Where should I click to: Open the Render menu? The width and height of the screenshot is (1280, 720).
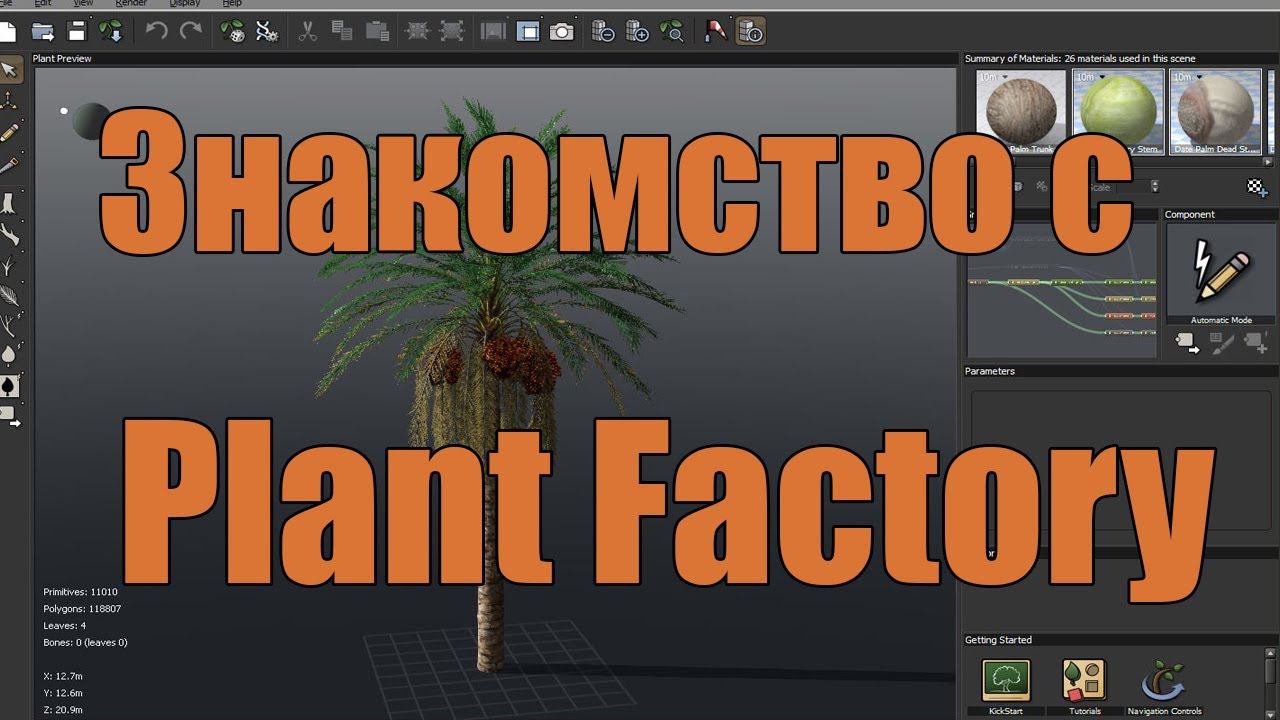(131, 4)
